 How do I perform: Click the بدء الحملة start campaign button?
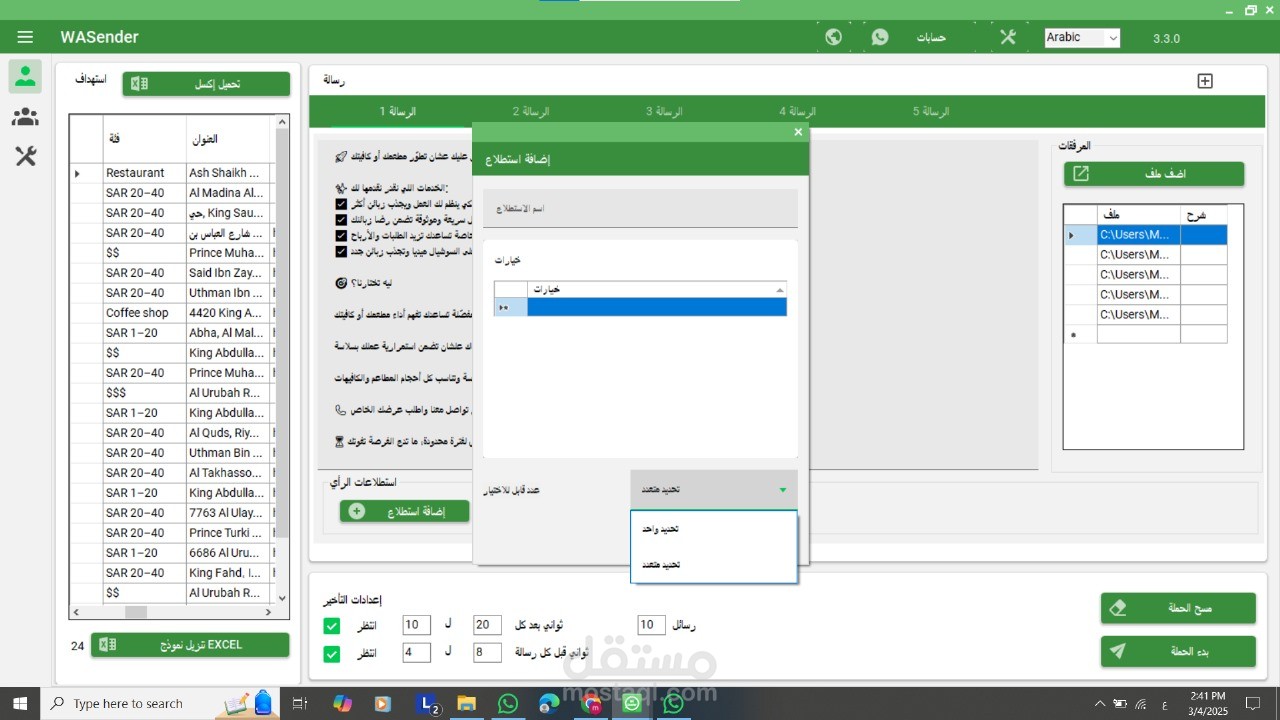coord(1178,651)
